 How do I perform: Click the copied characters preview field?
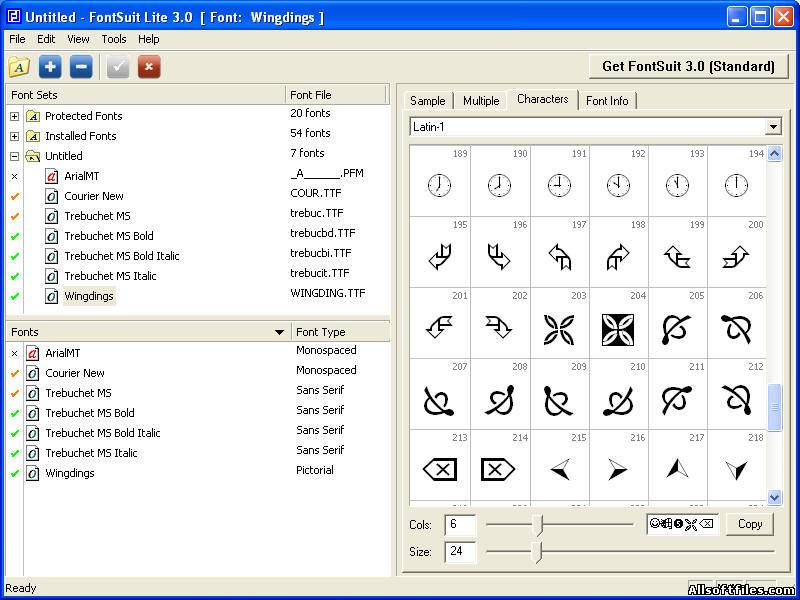tap(682, 524)
